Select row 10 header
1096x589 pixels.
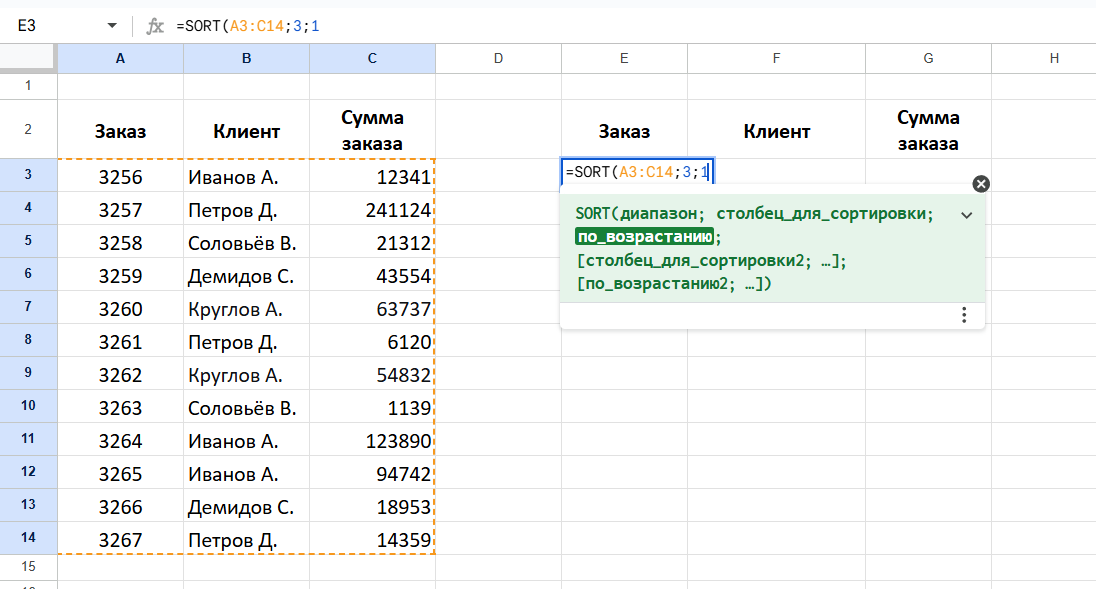[28, 406]
